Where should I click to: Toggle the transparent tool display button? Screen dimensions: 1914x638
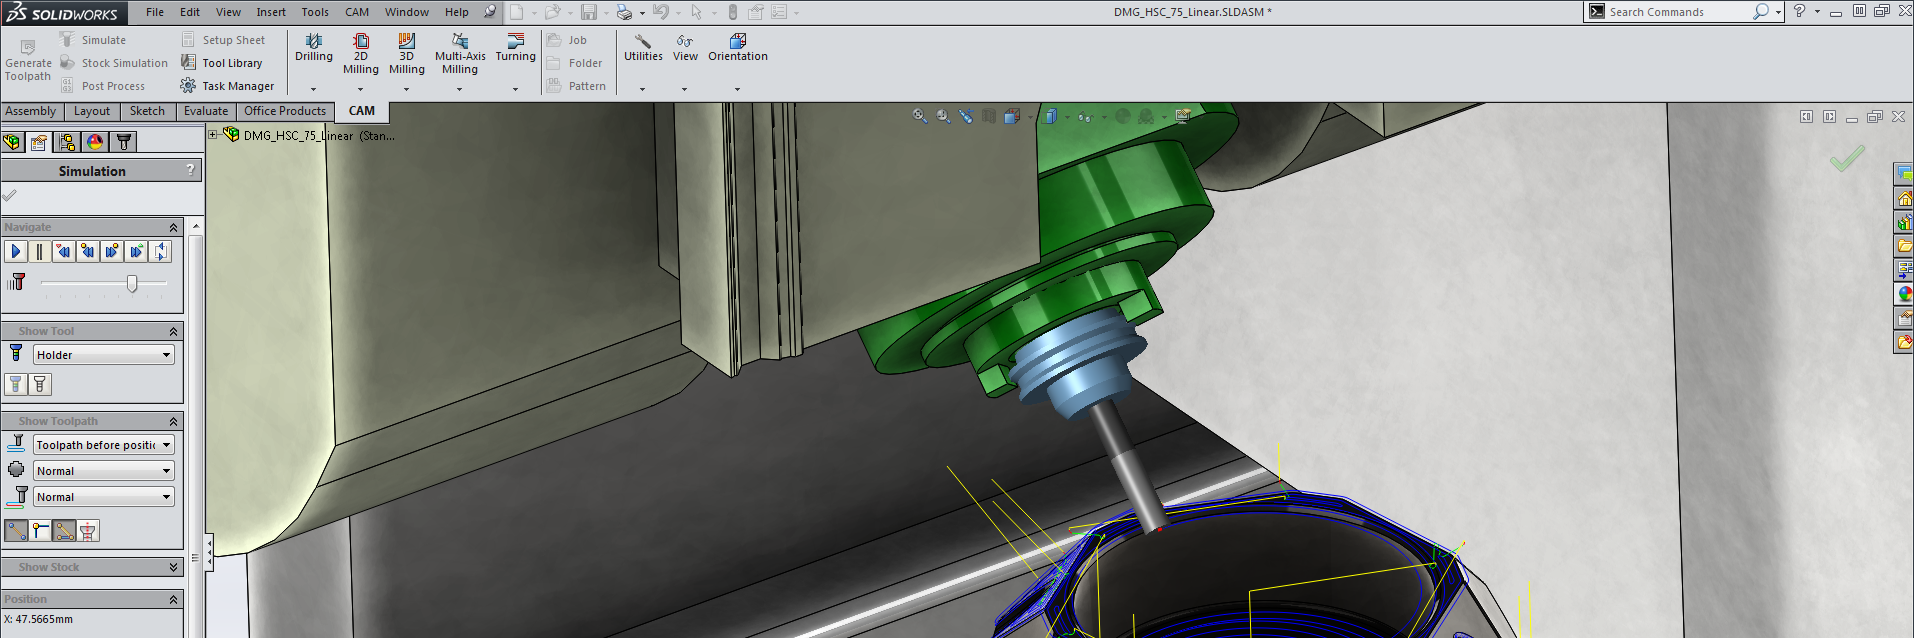40,384
